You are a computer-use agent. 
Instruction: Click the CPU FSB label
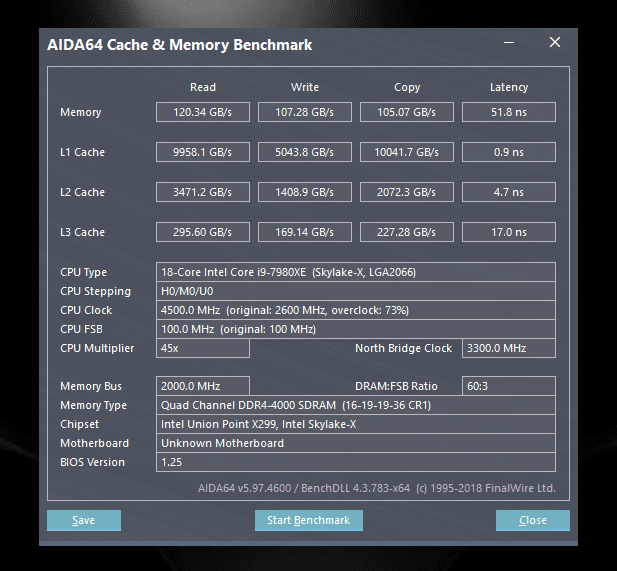tap(81, 329)
